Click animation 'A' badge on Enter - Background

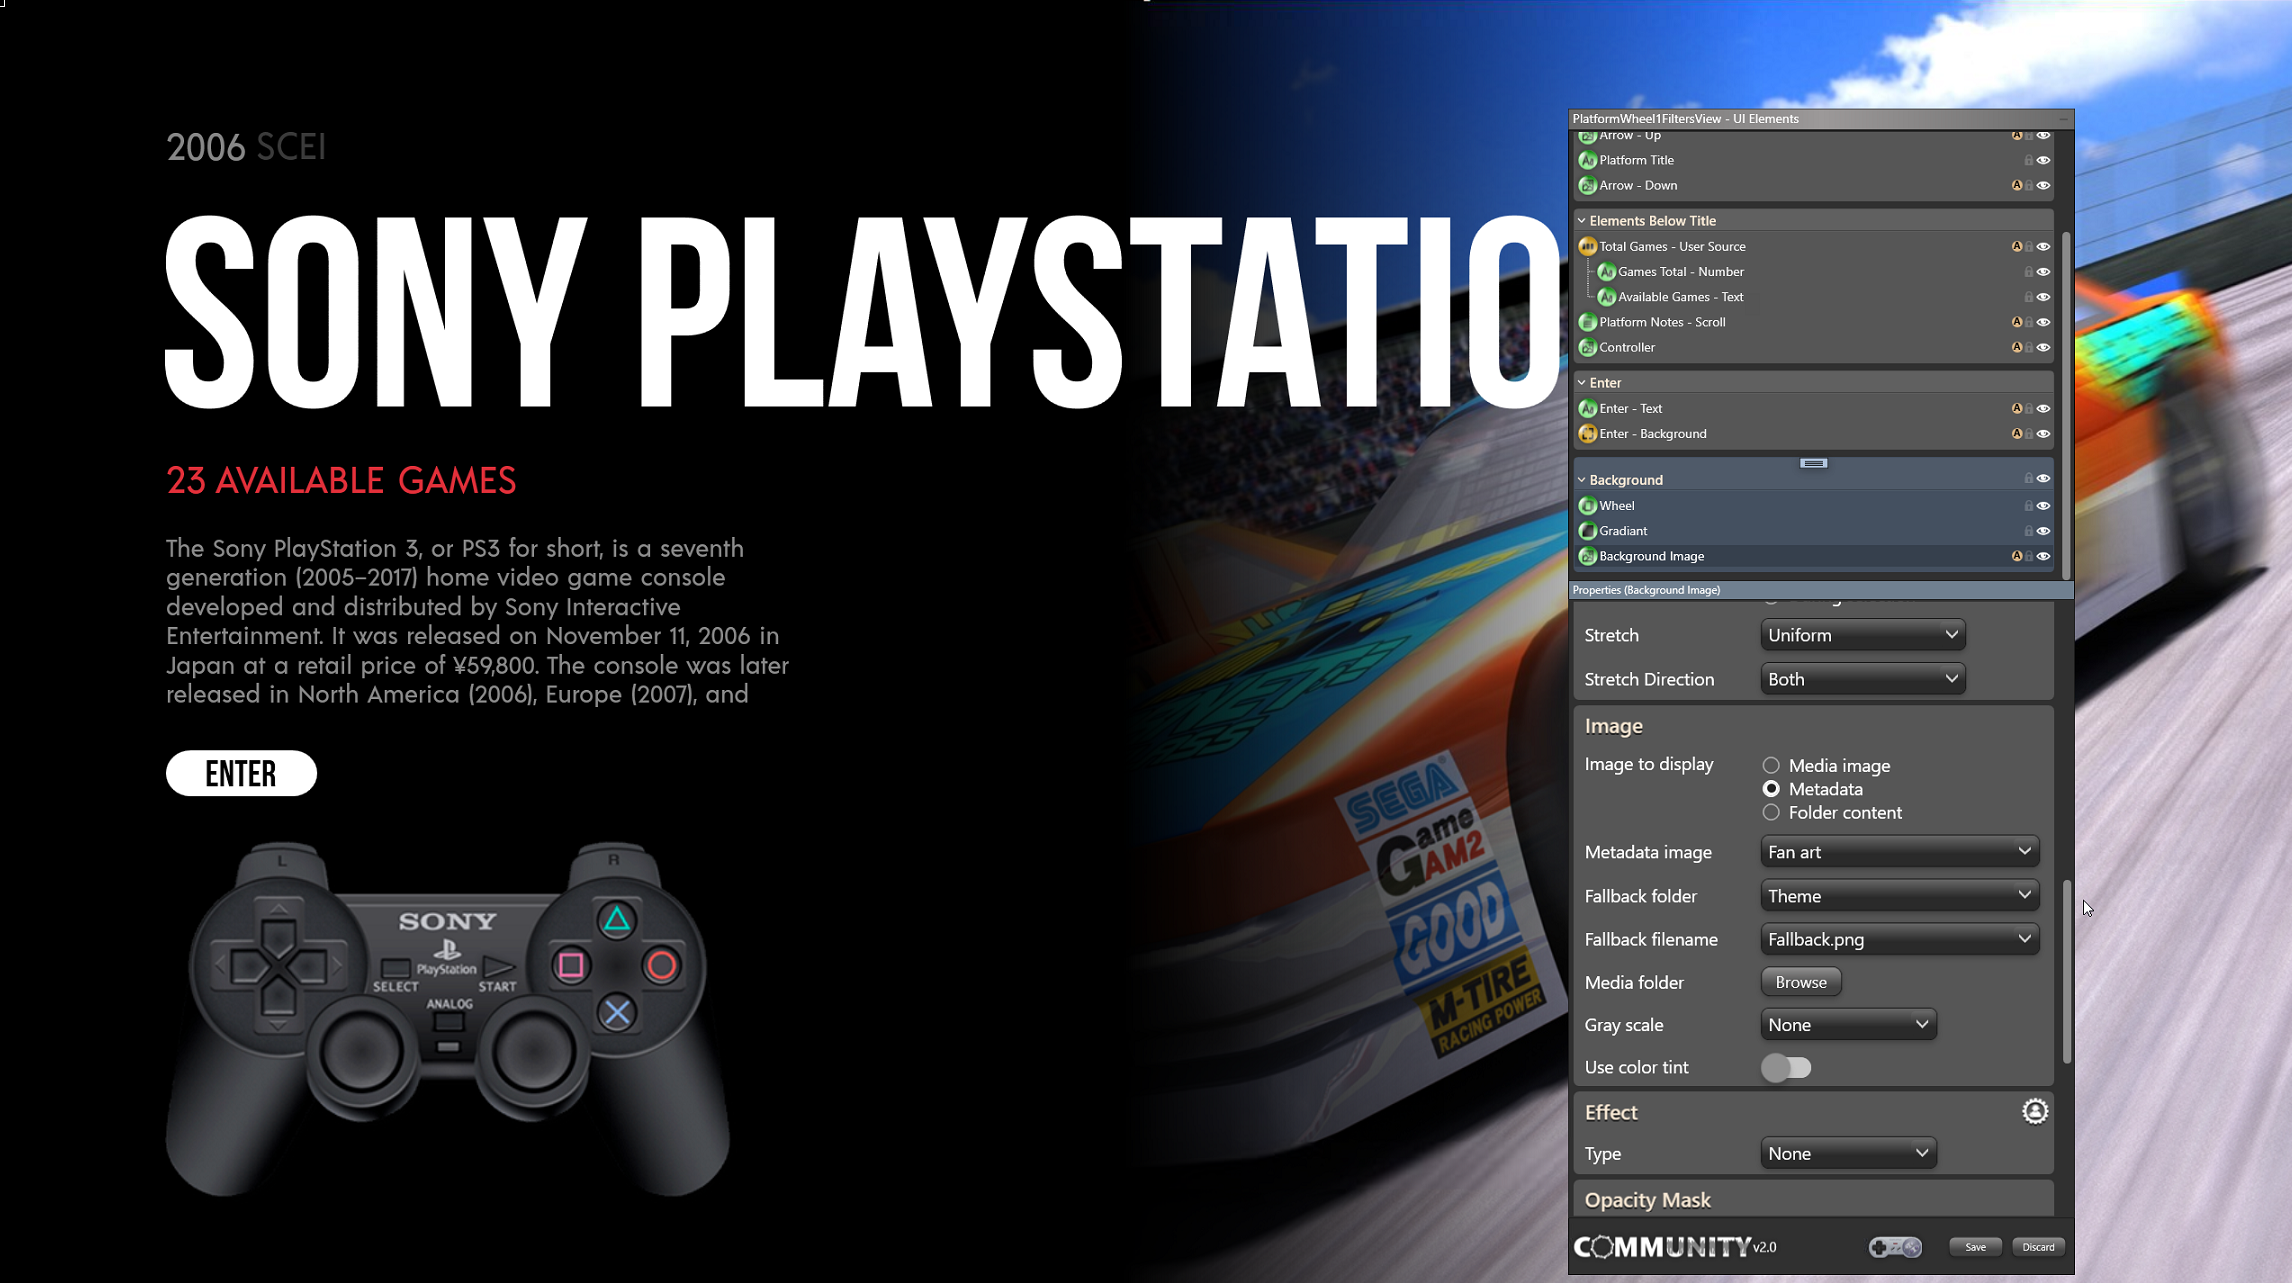click(x=2016, y=434)
